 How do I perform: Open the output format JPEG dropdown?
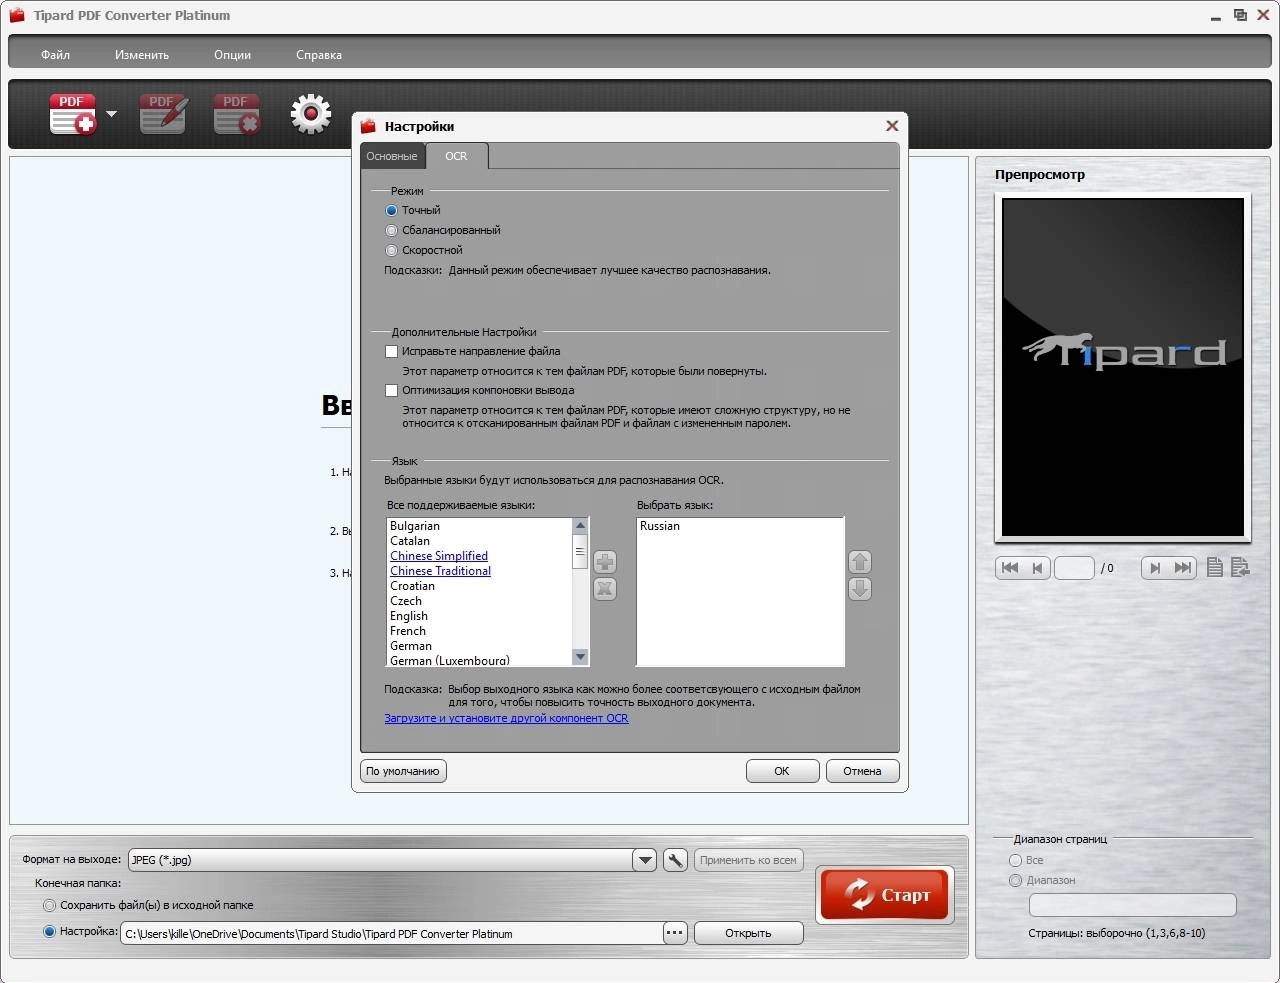coord(645,860)
